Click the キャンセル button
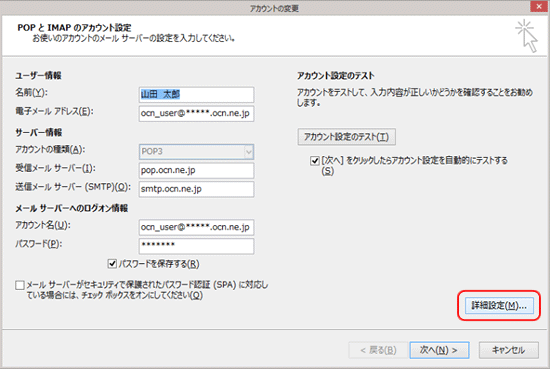550x369 pixels. pyautogui.click(x=509, y=350)
